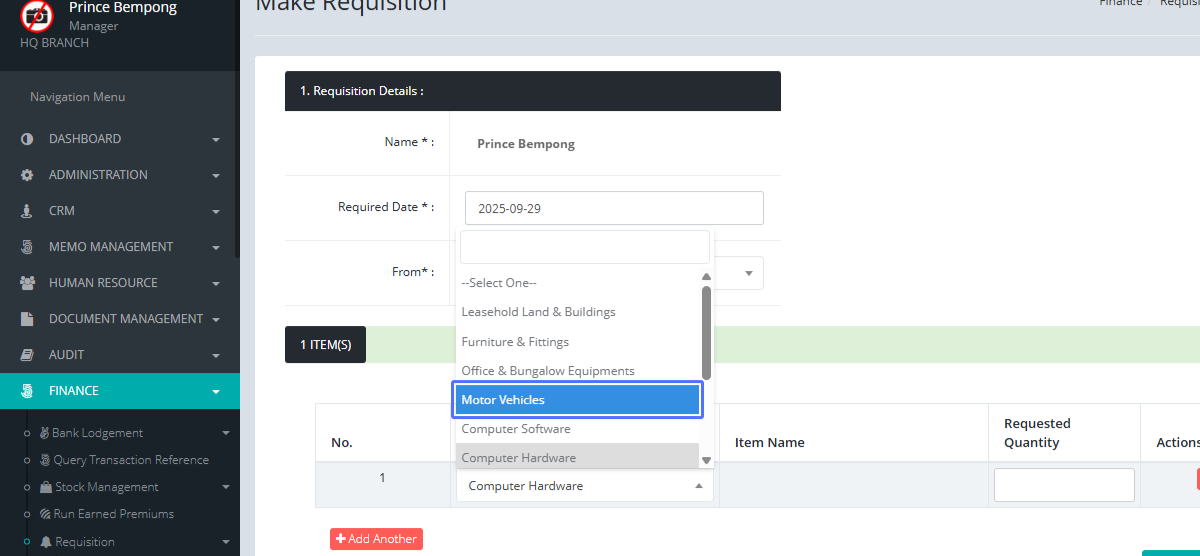Click the Document Management file icon

[x=27, y=319]
